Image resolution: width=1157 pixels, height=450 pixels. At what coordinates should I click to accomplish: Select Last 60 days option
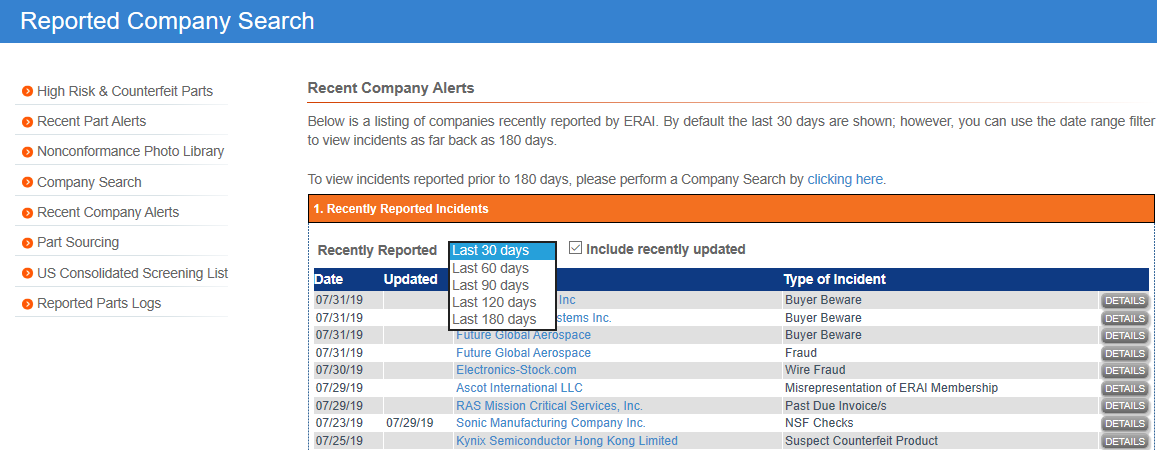(490, 268)
